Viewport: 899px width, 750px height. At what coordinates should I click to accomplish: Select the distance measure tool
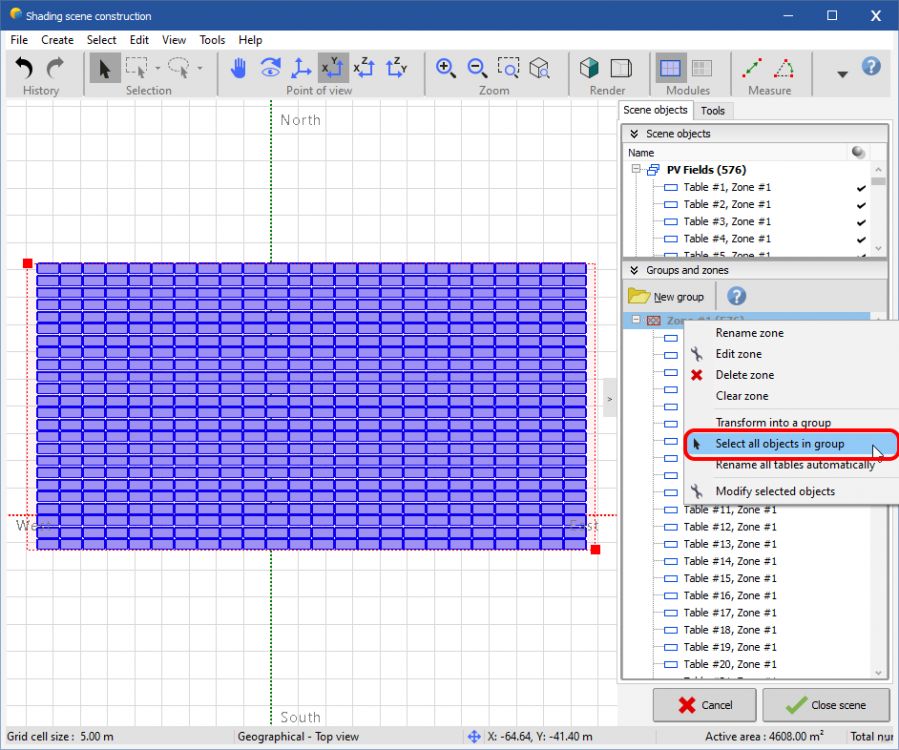(752, 68)
